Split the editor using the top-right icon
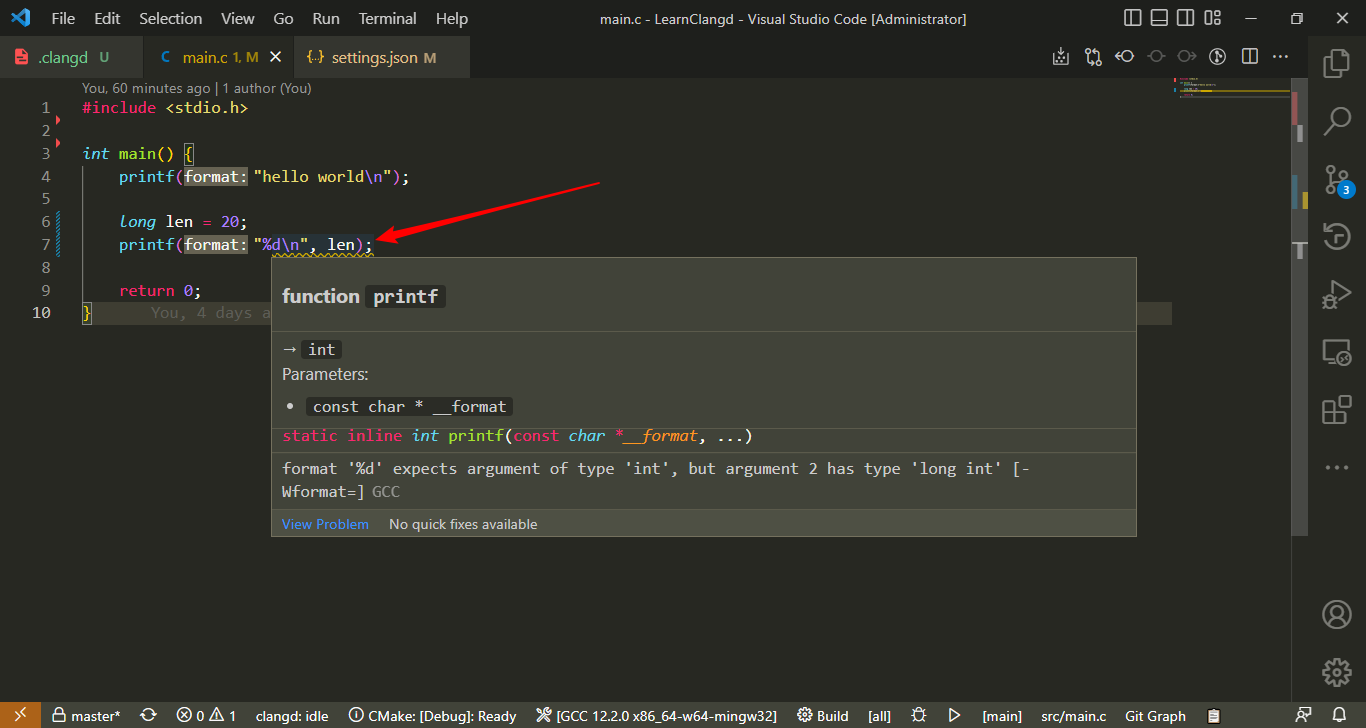The image size is (1366, 728). pos(1249,57)
